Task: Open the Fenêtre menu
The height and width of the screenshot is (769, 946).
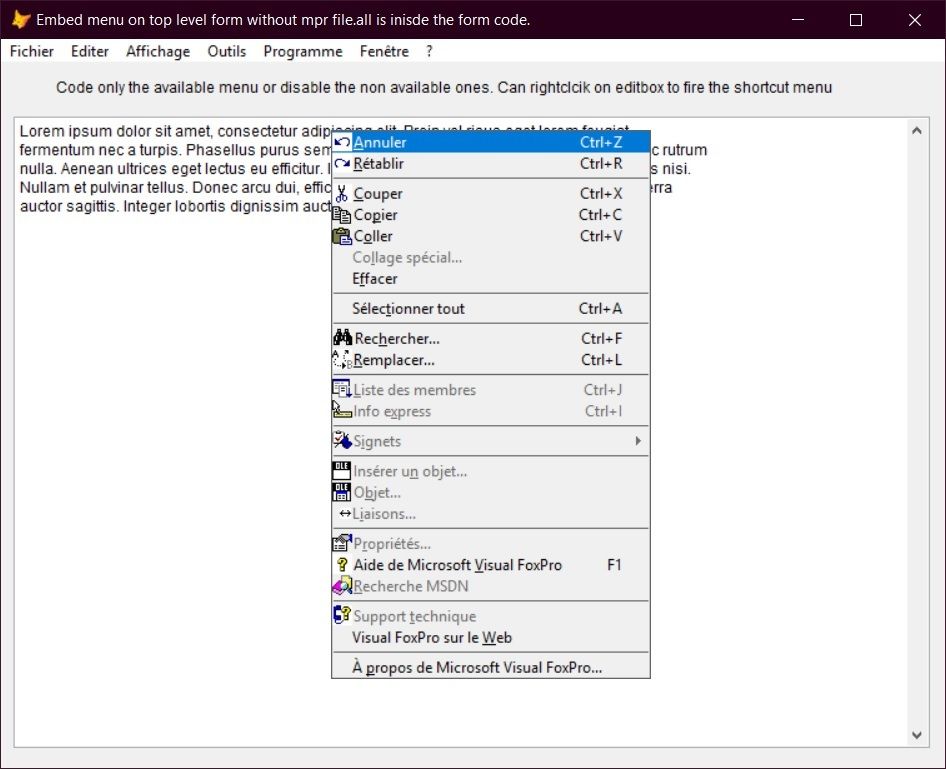Action: coord(384,51)
